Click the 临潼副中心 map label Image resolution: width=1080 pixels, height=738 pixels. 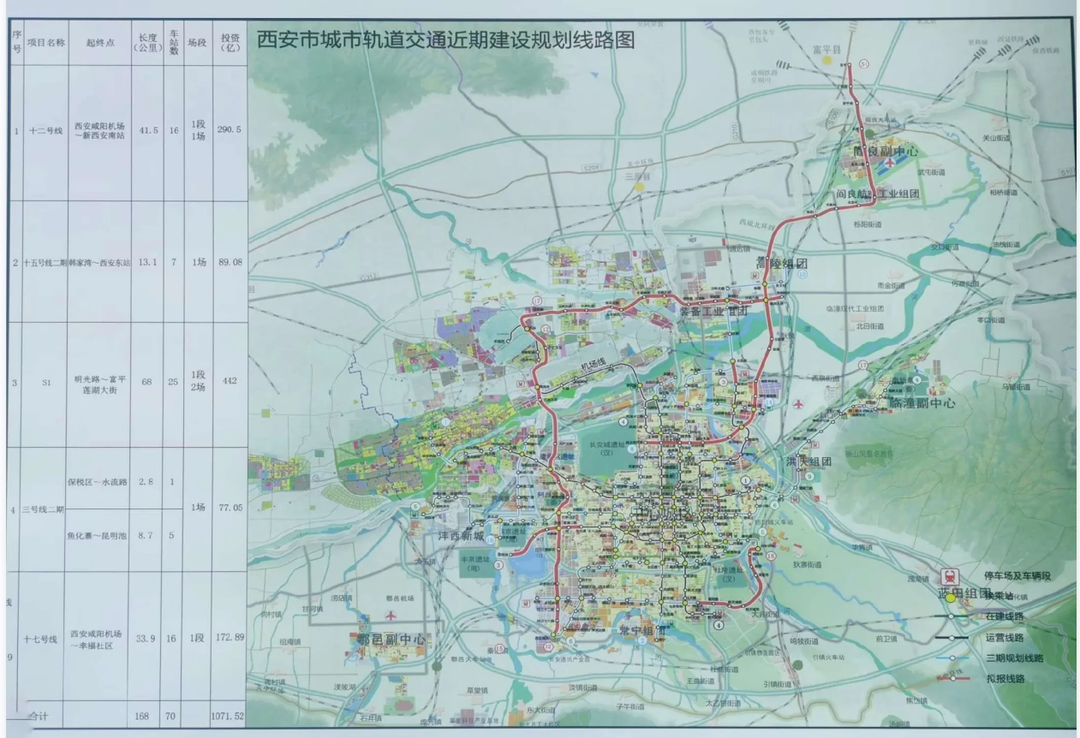point(922,403)
